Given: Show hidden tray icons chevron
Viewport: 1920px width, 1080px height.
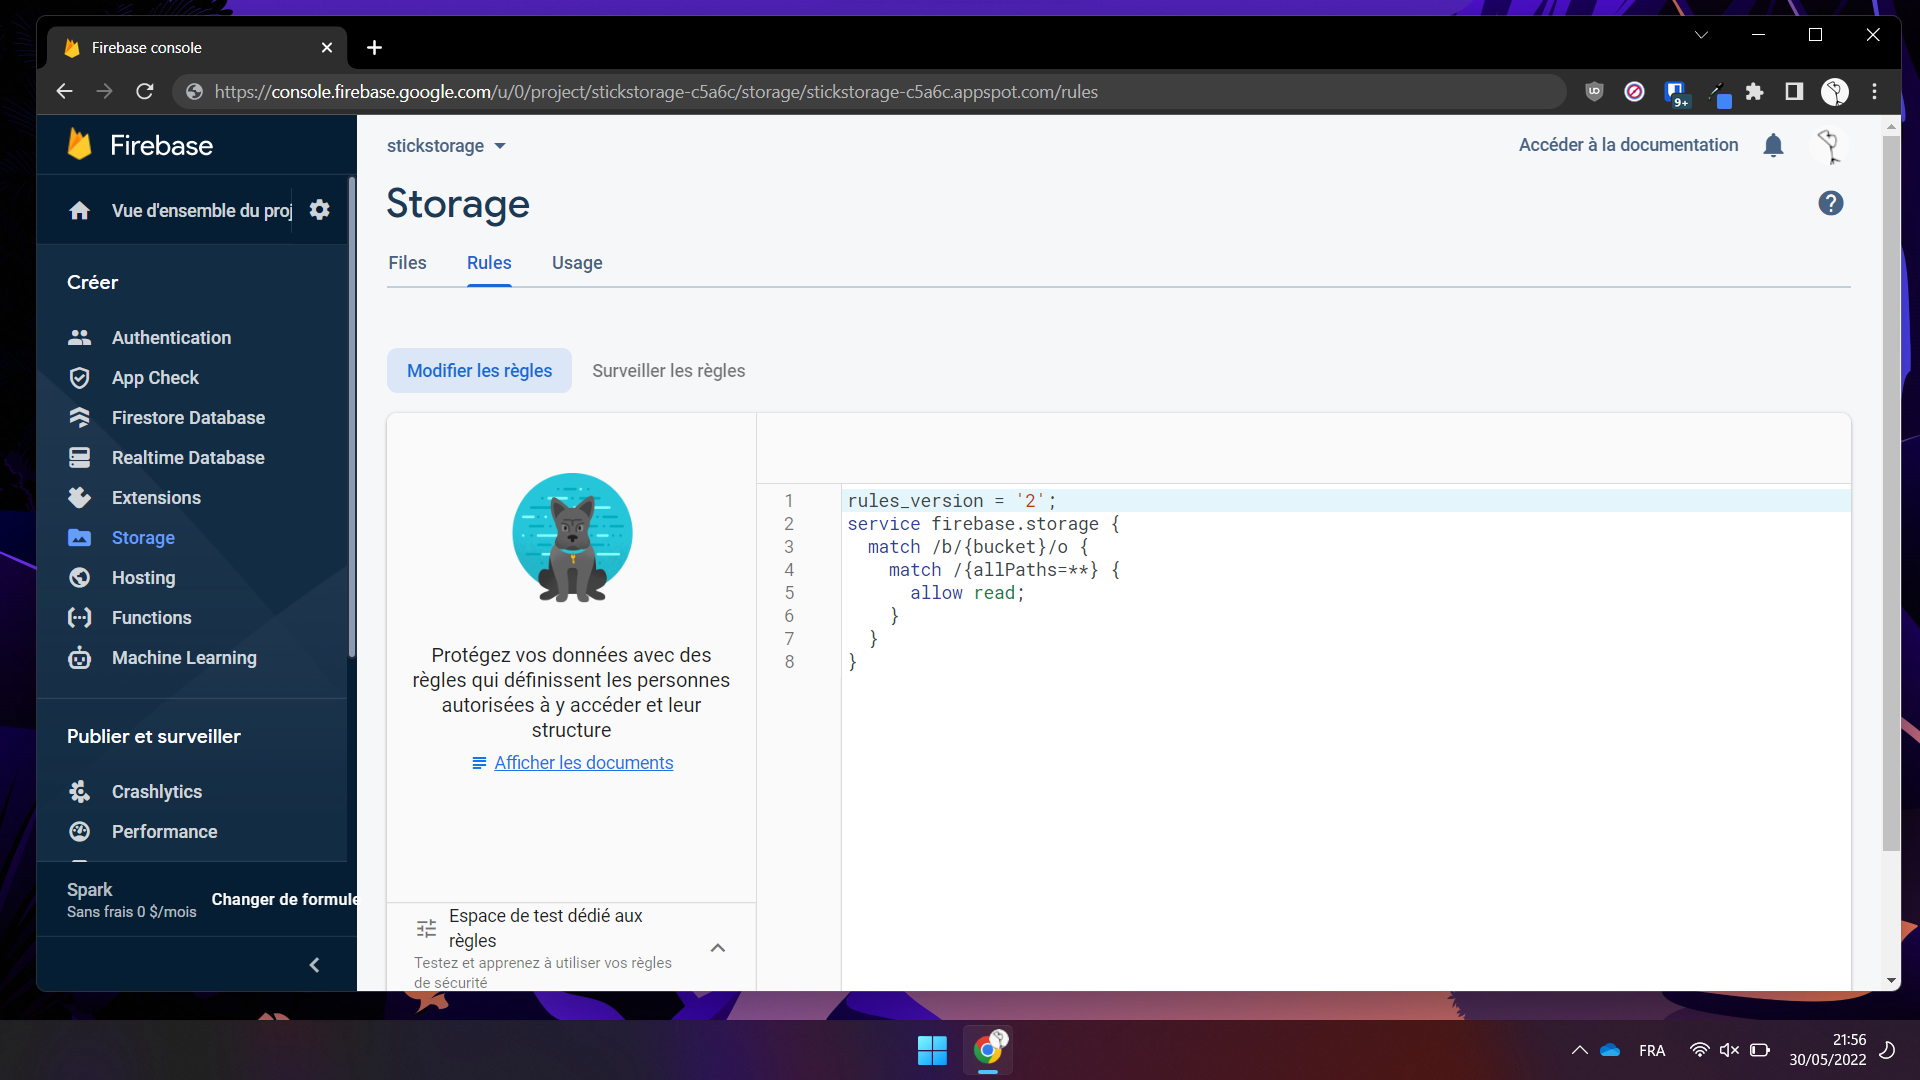Looking at the screenshot, I should (1579, 1050).
